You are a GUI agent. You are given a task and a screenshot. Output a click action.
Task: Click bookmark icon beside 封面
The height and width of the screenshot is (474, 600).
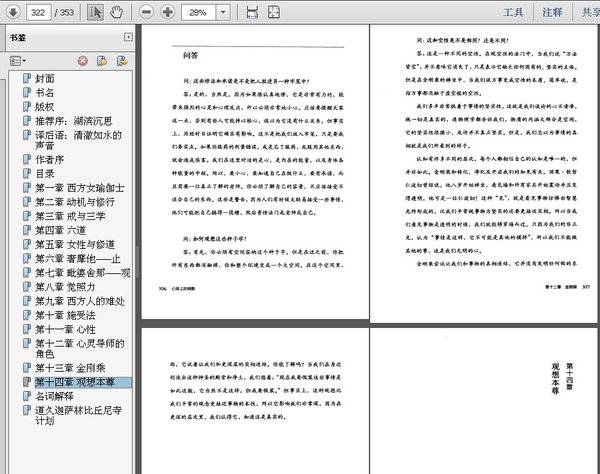pyautogui.click(x=27, y=78)
